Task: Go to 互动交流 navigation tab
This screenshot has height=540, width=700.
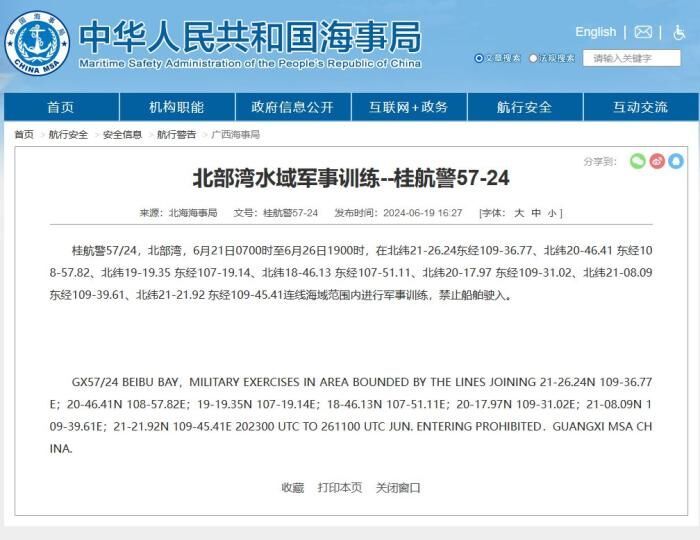Action: pyautogui.click(x=640, y=107)
